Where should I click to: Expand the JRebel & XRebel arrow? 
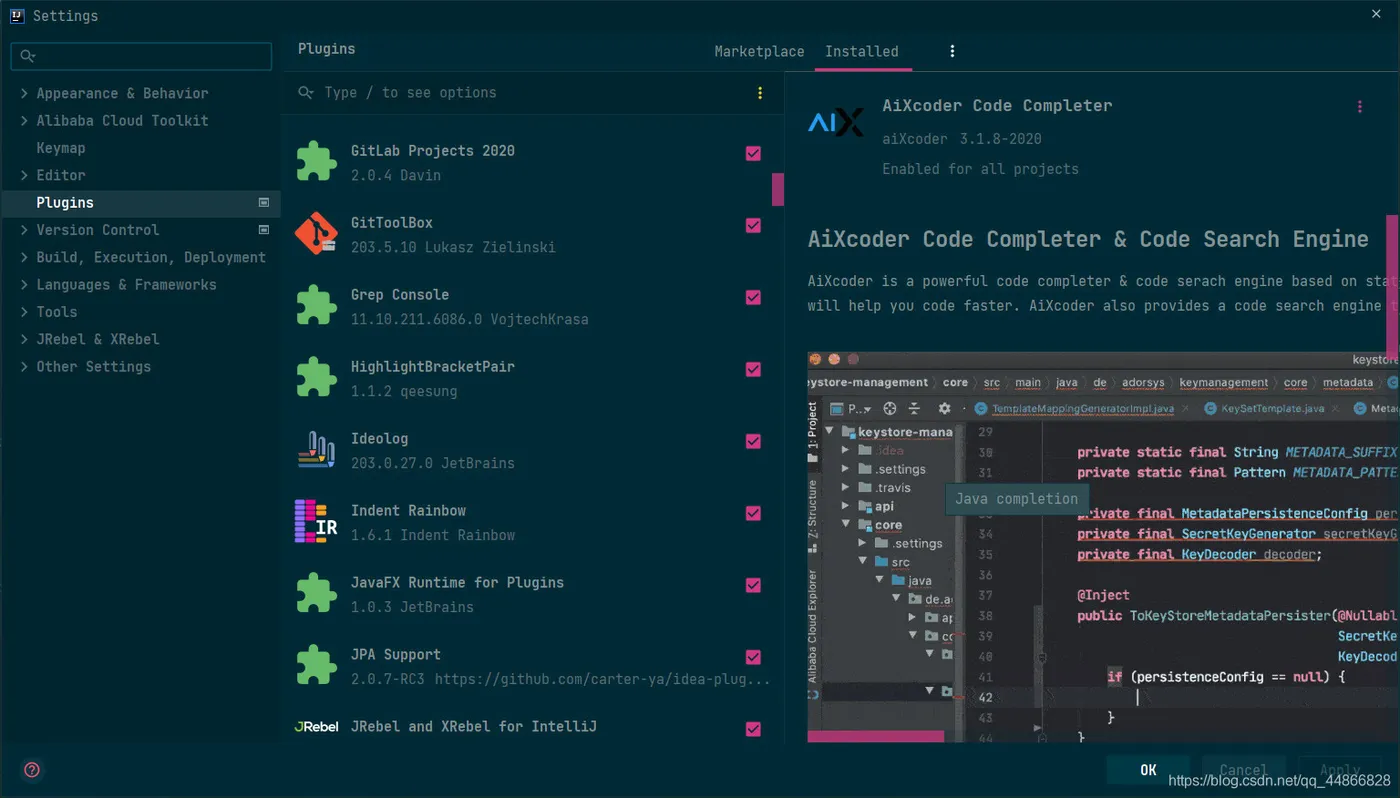coord(24,339)
